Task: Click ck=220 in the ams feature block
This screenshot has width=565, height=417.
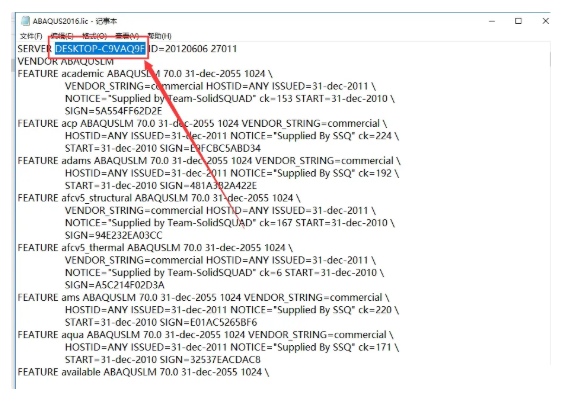Action: click(x=375, y=310)
